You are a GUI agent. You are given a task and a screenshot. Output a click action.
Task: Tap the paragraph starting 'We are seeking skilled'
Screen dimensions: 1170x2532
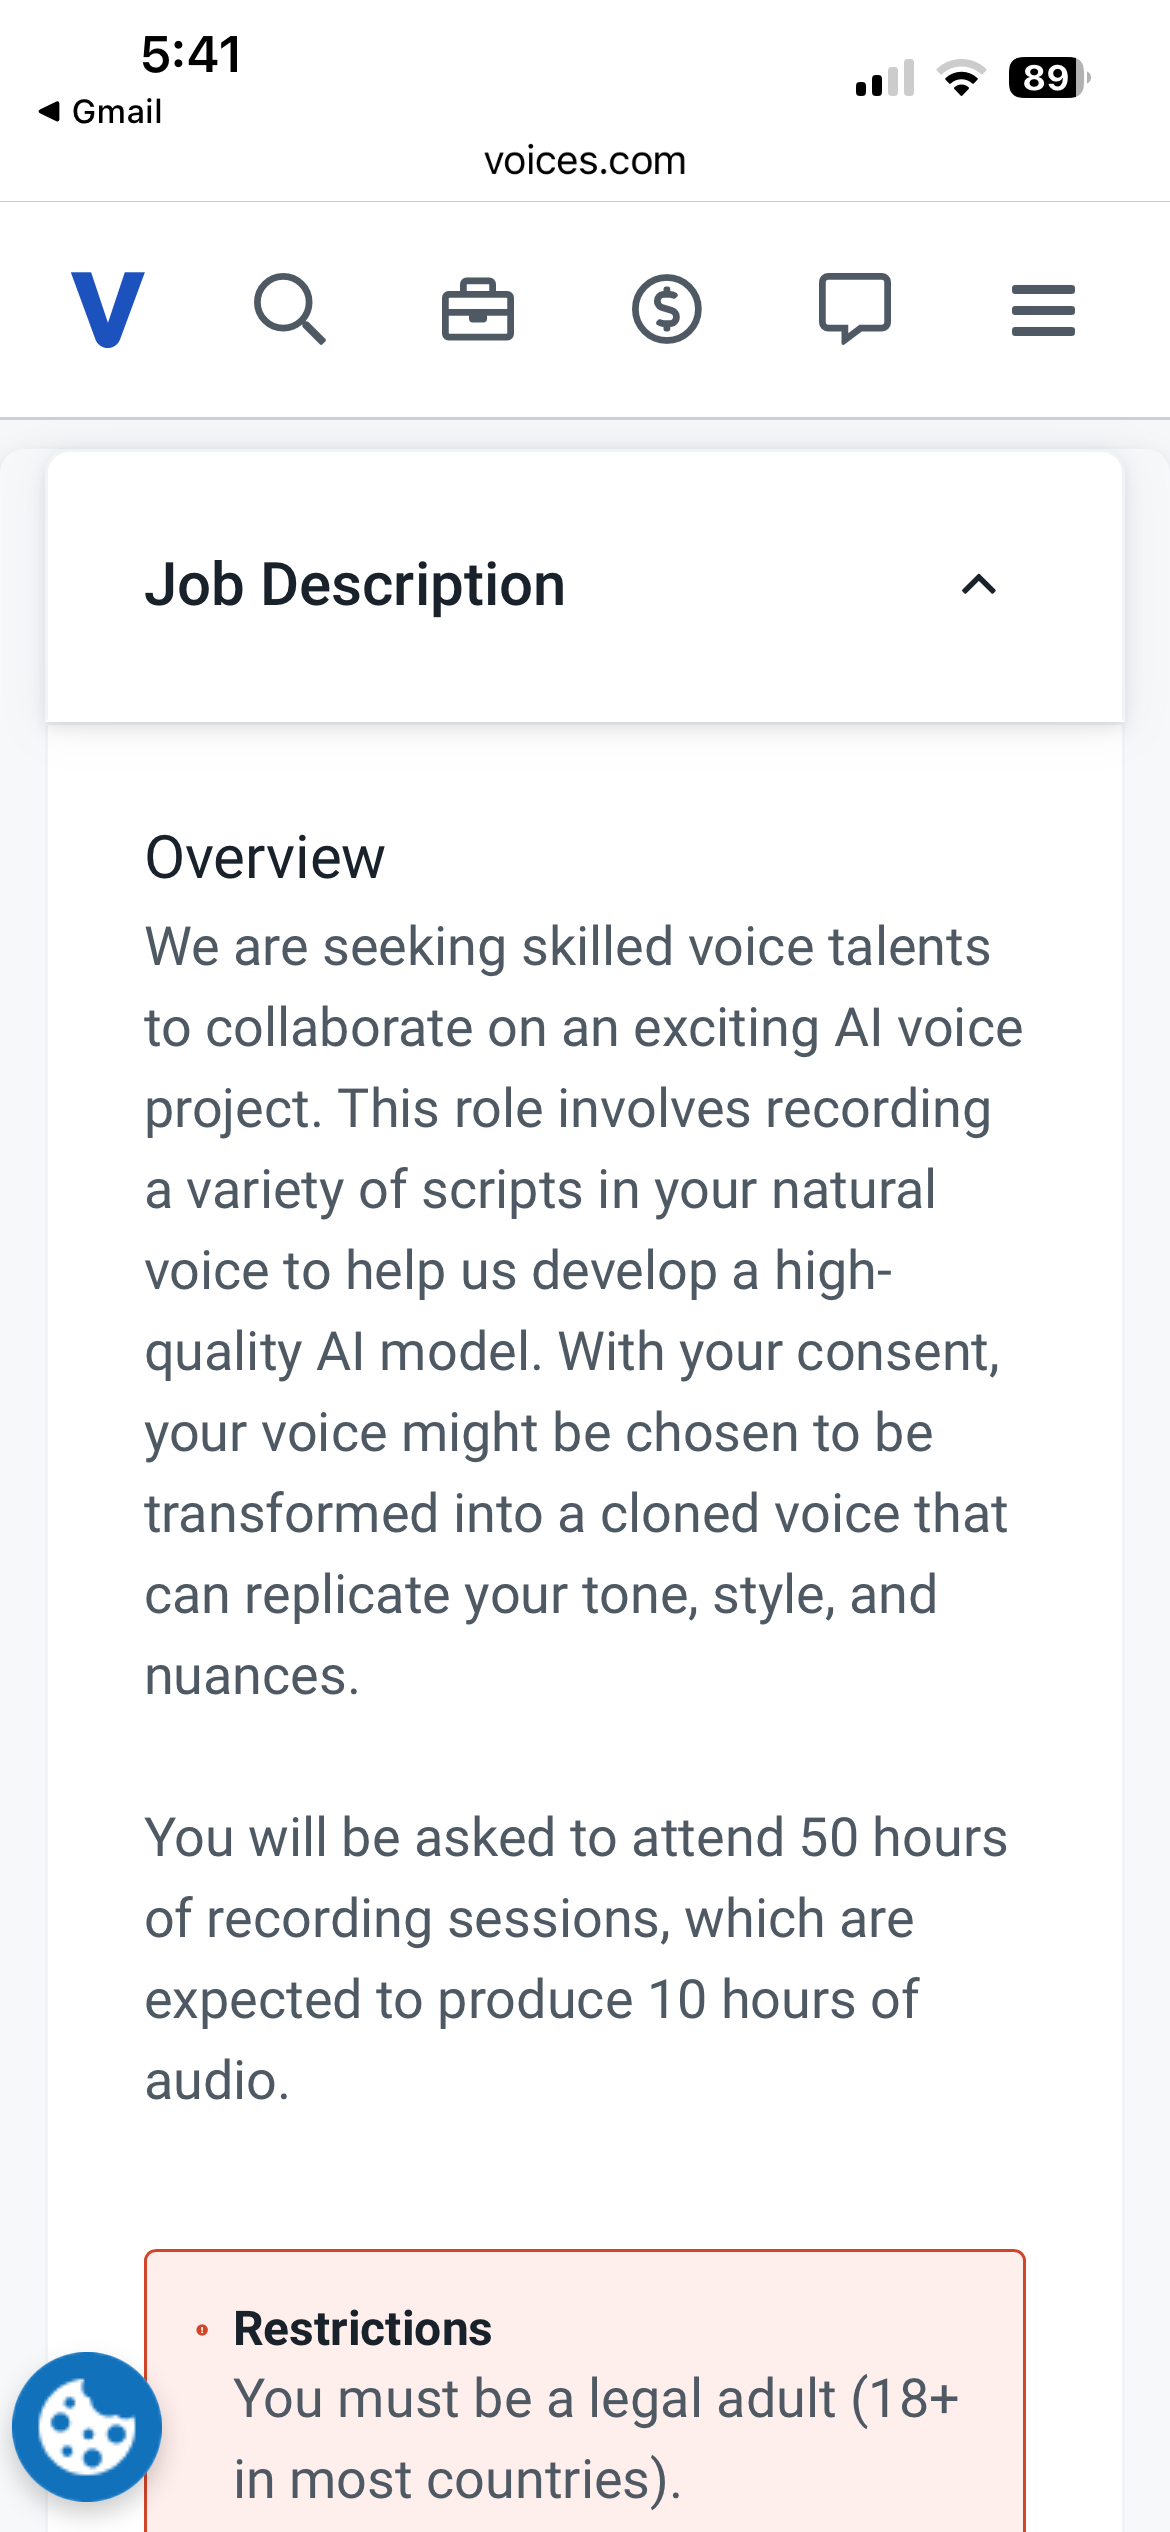pos(584,1311)
